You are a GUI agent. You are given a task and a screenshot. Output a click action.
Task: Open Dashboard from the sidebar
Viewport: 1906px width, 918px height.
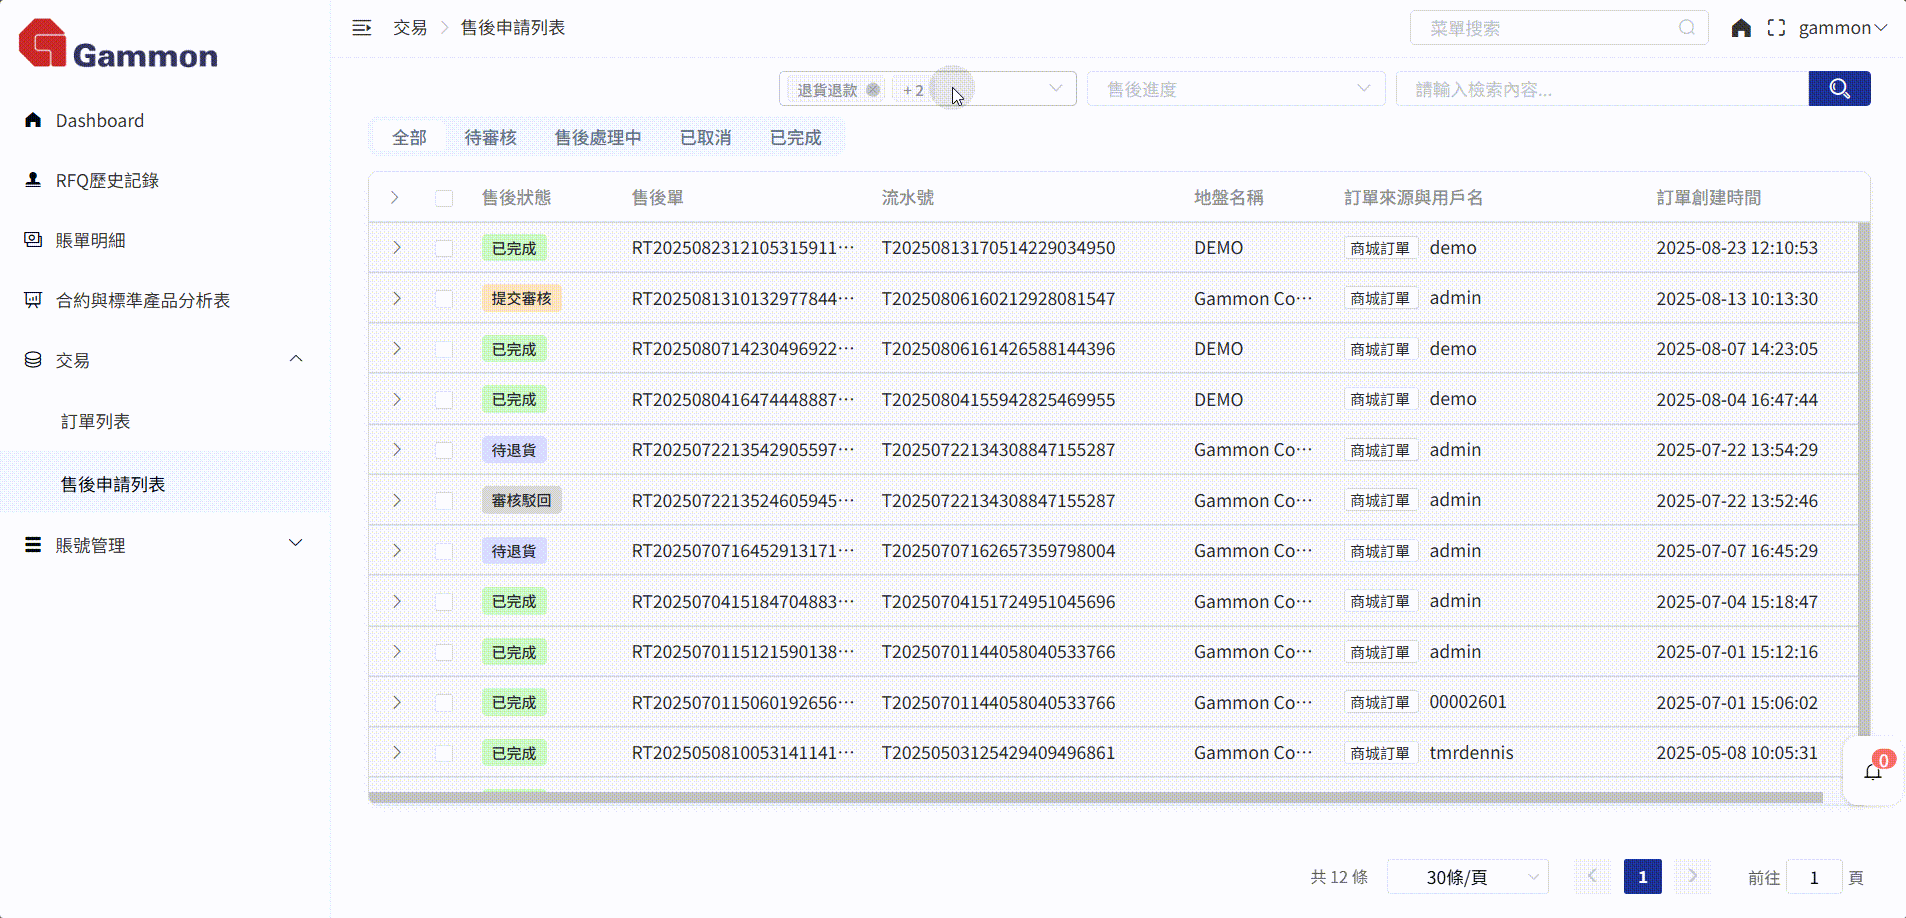coord(99,121)
